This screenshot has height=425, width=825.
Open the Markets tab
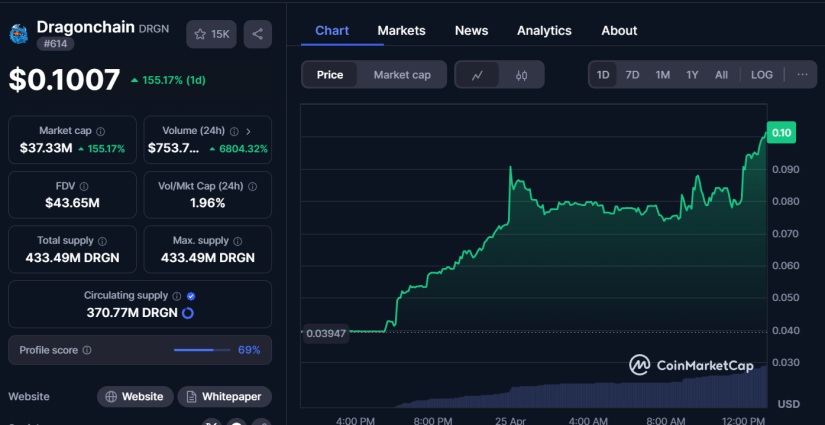(401, 30)
